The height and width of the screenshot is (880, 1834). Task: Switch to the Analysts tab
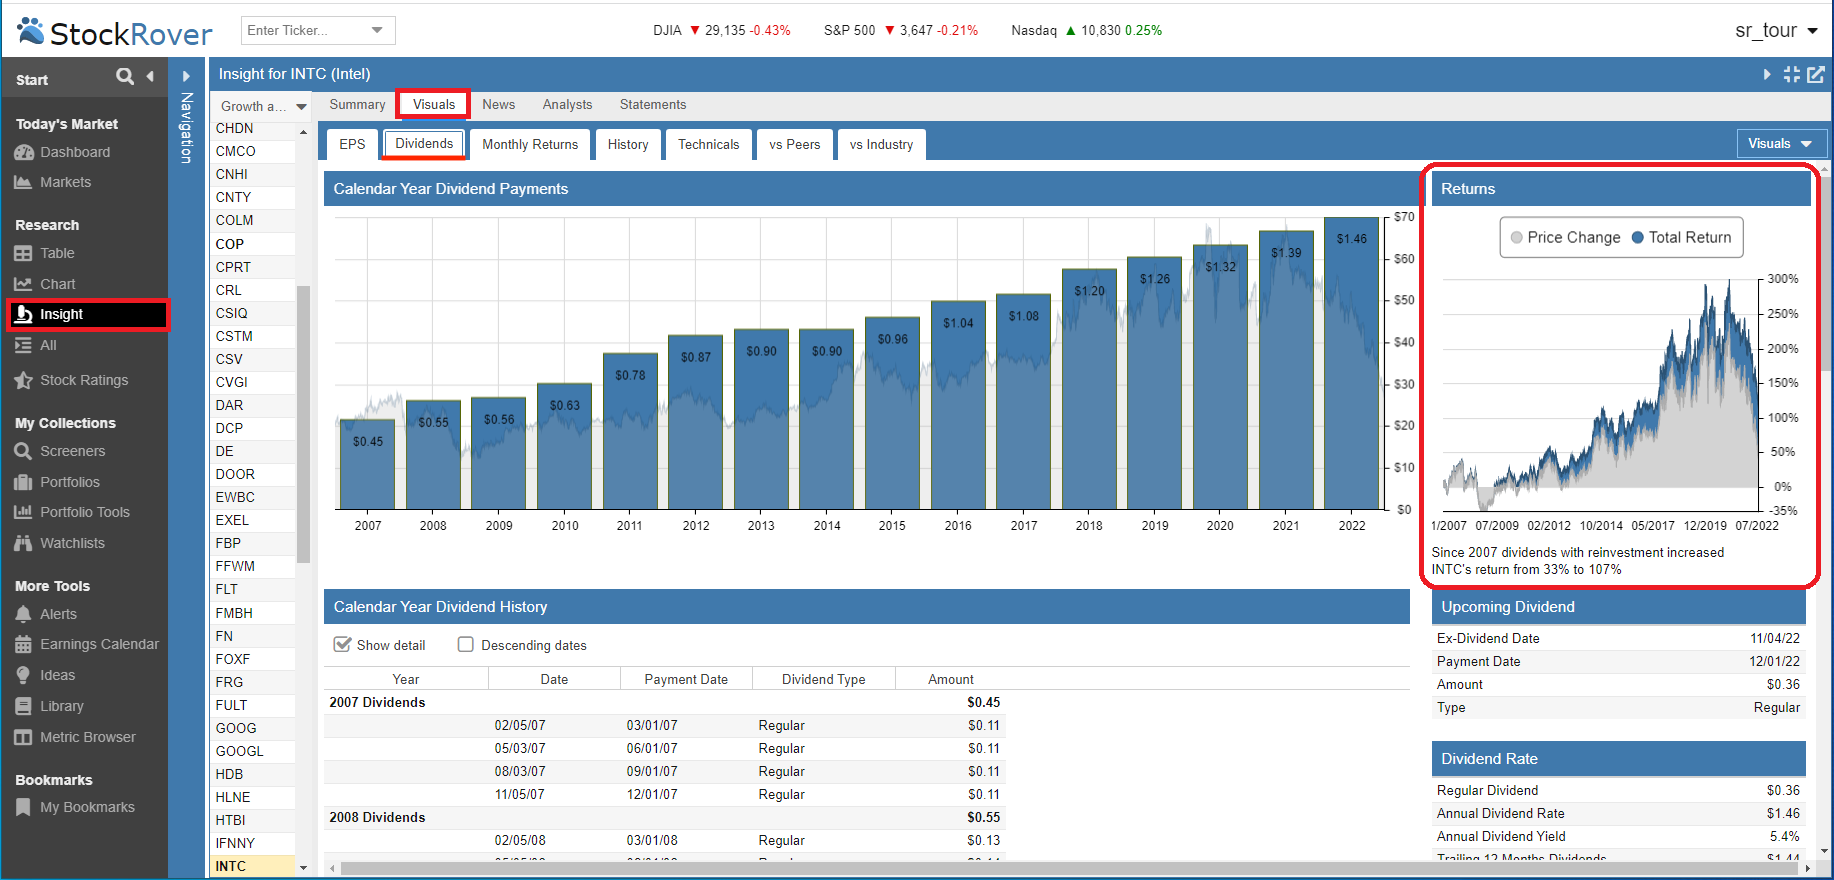[567, 104]
